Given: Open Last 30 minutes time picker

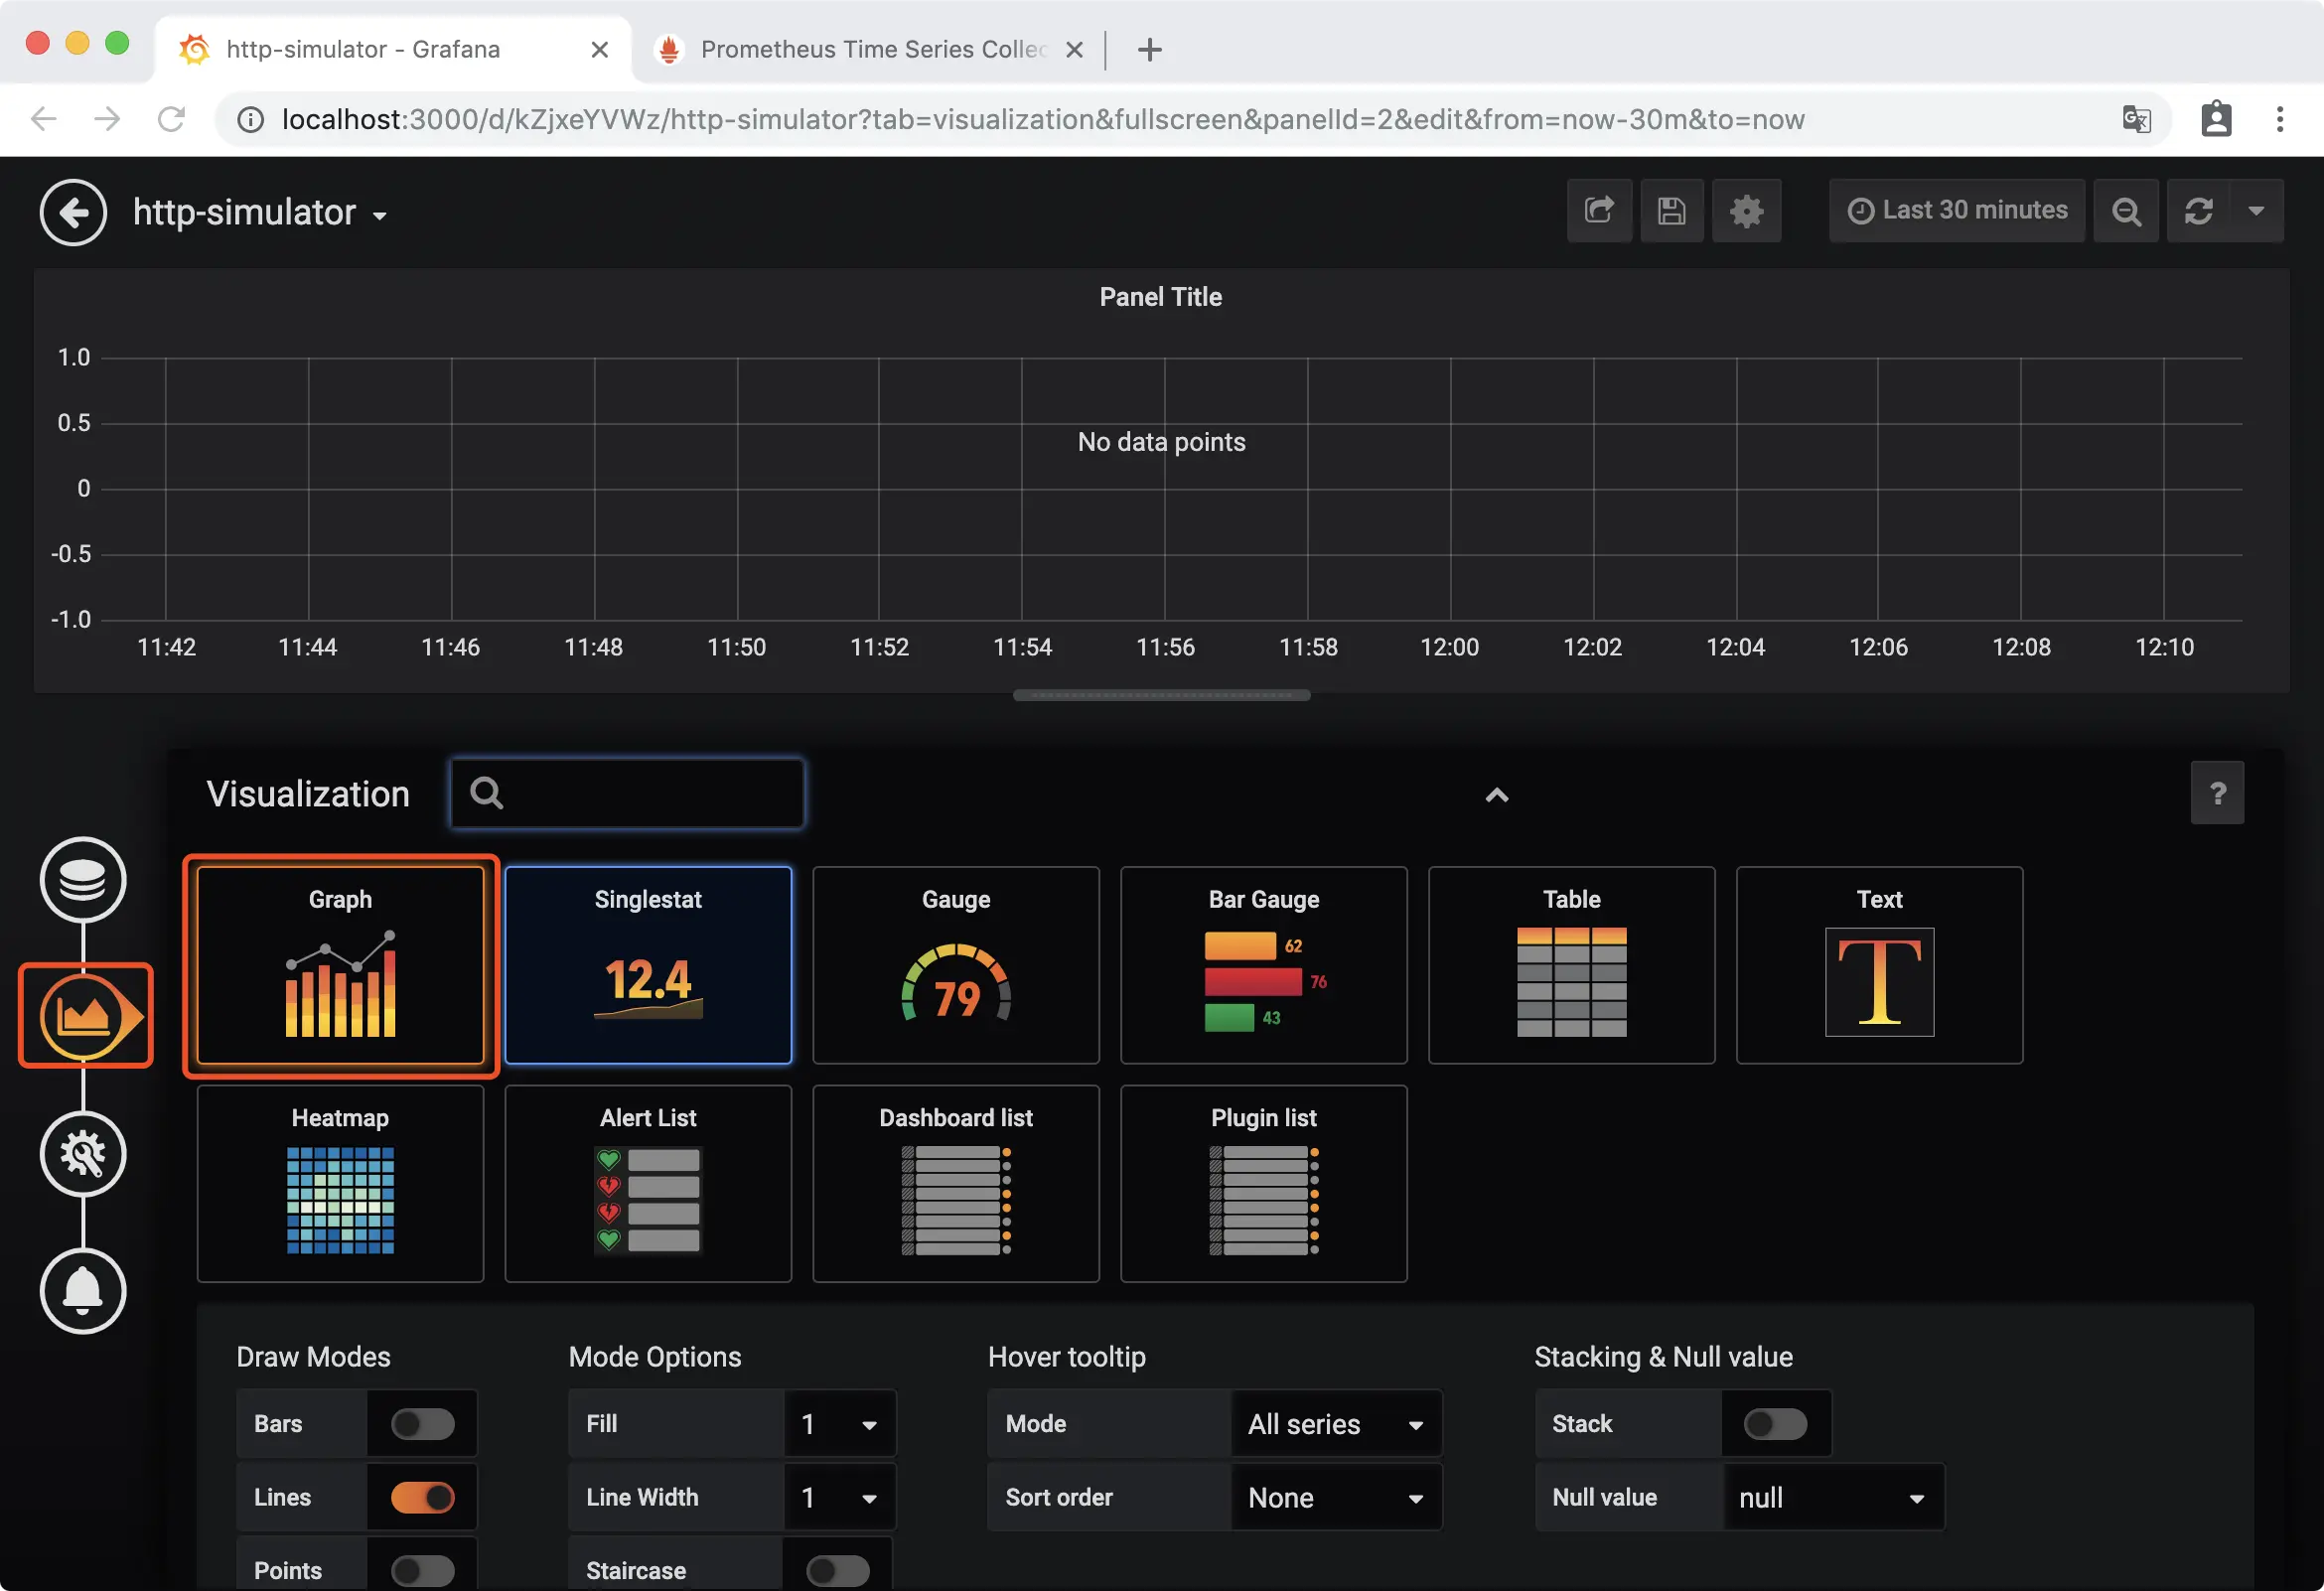Looking at the screenshot, I should tap(1957, 211).
